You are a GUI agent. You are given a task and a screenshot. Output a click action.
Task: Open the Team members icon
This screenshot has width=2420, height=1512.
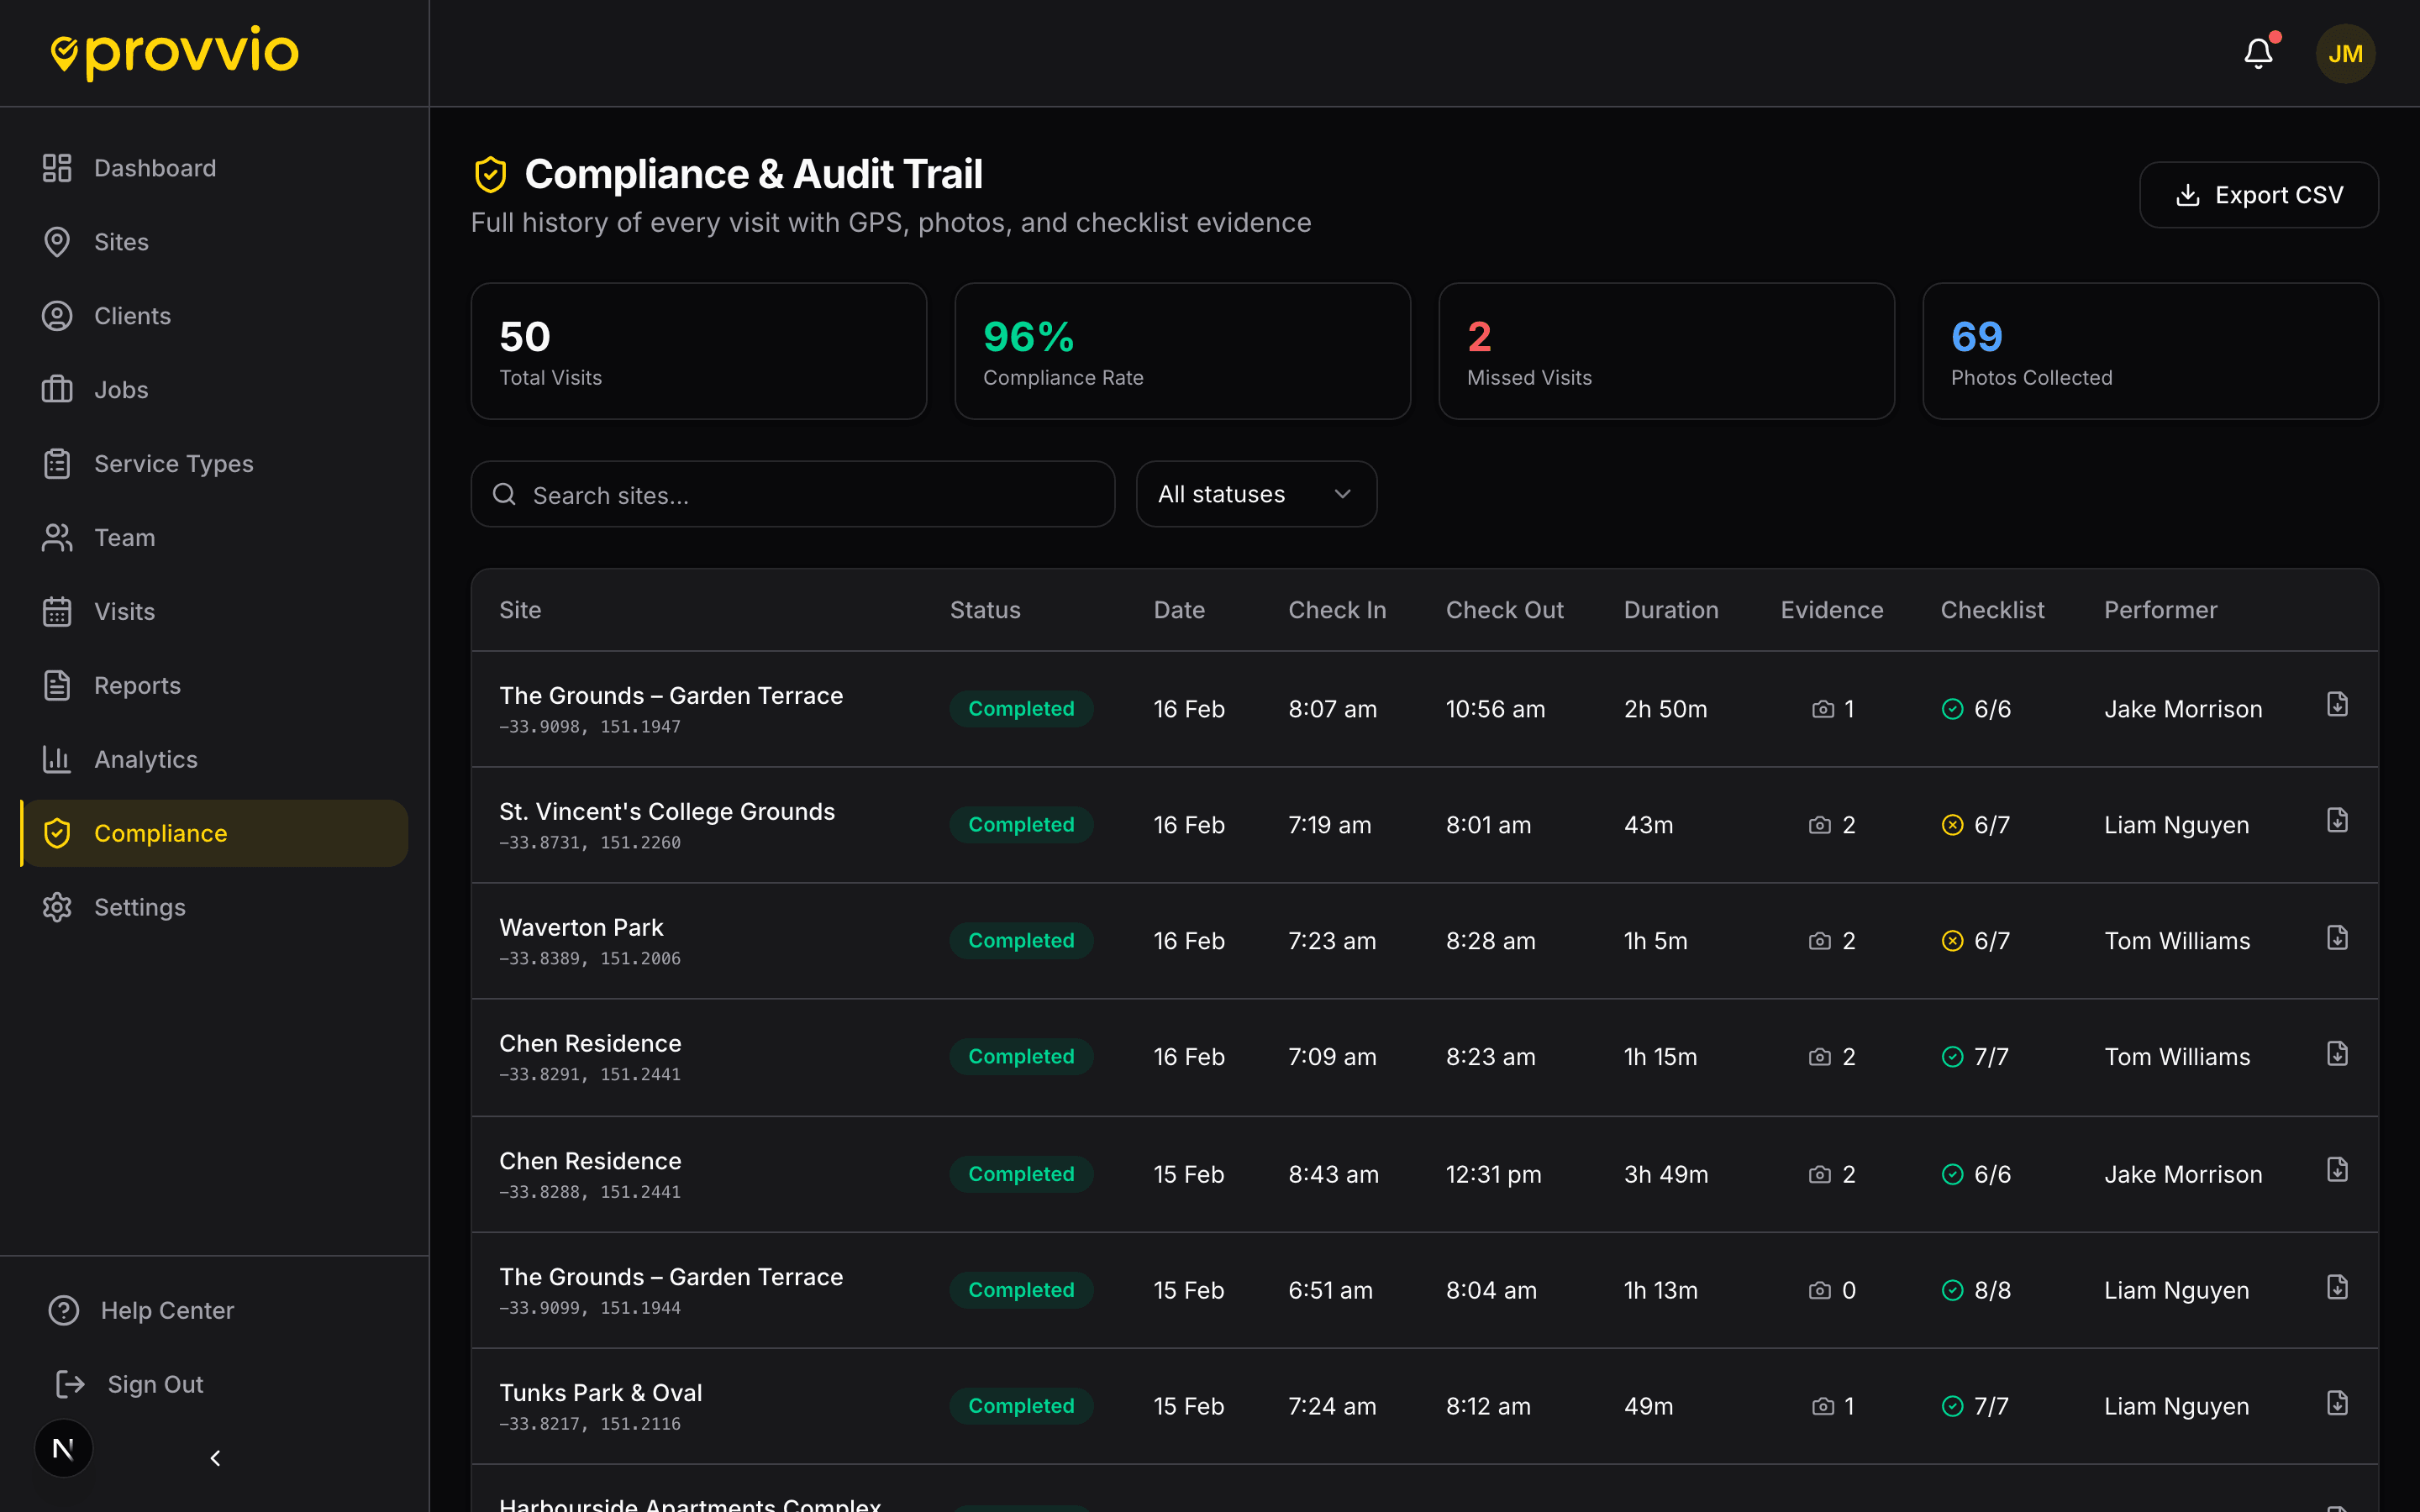(57, 537)
